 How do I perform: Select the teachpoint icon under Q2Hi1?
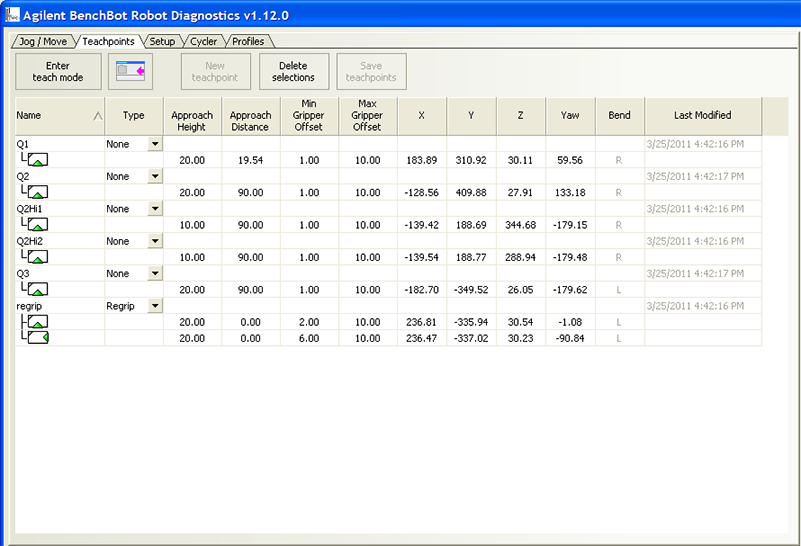click(x=38, y=225)
